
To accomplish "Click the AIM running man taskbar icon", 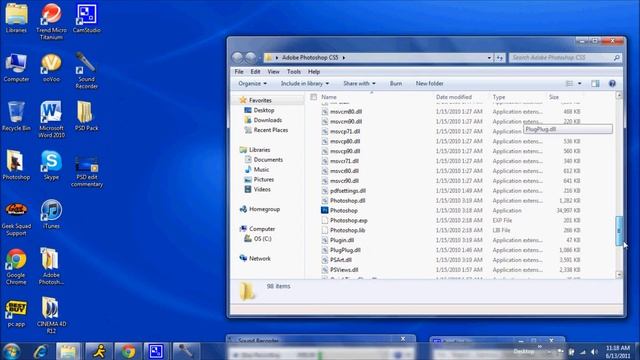I will coord(99,351).
